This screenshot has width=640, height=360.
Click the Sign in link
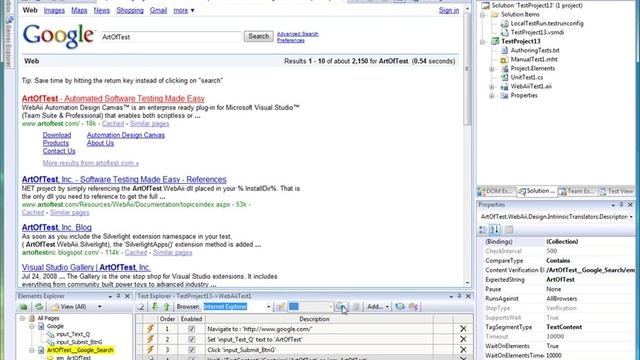[x=449, y=11]
